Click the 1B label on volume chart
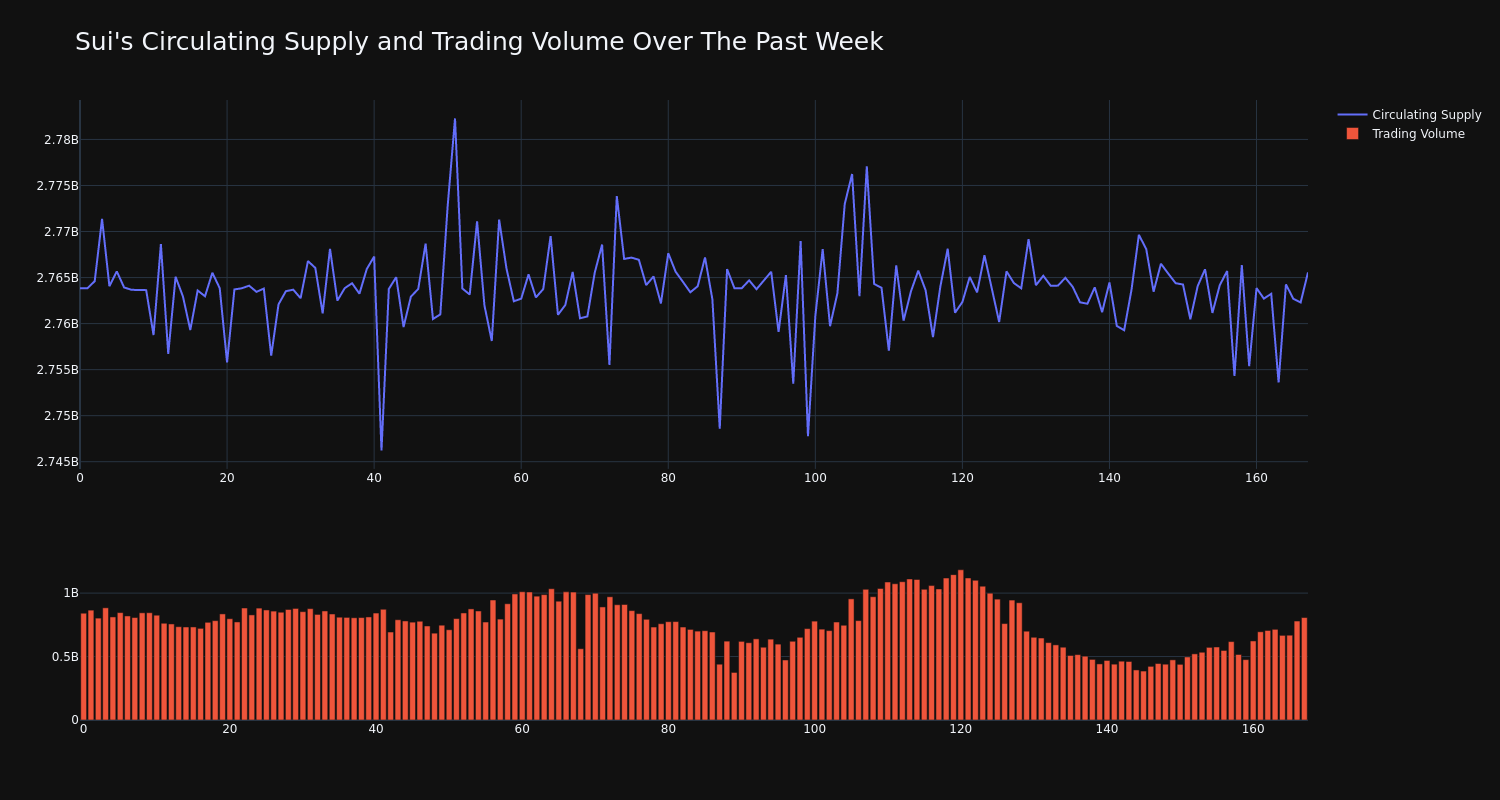The height and width of the screenshot is (800, 1500). [x=70, y=593]
